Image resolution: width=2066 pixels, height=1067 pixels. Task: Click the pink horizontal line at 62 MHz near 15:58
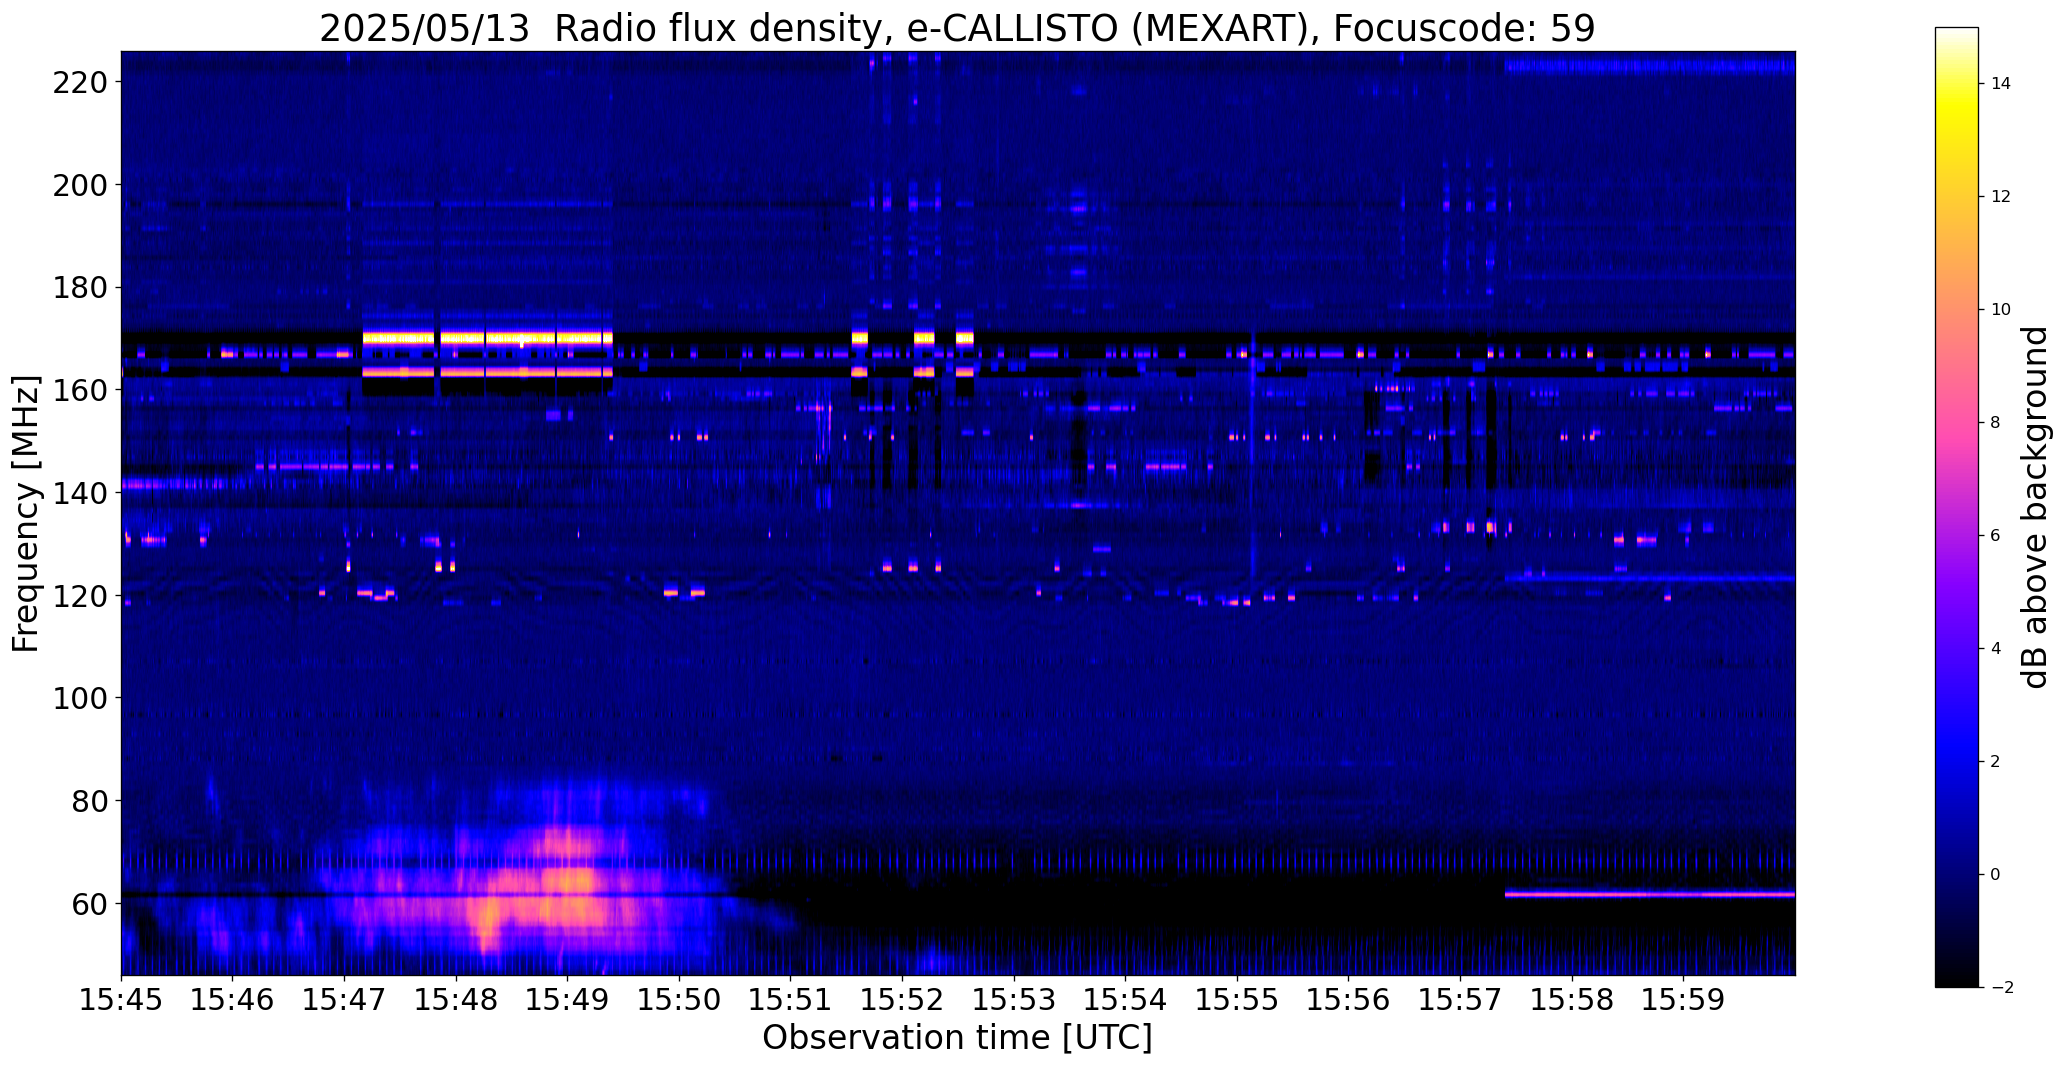point(1650,894)
